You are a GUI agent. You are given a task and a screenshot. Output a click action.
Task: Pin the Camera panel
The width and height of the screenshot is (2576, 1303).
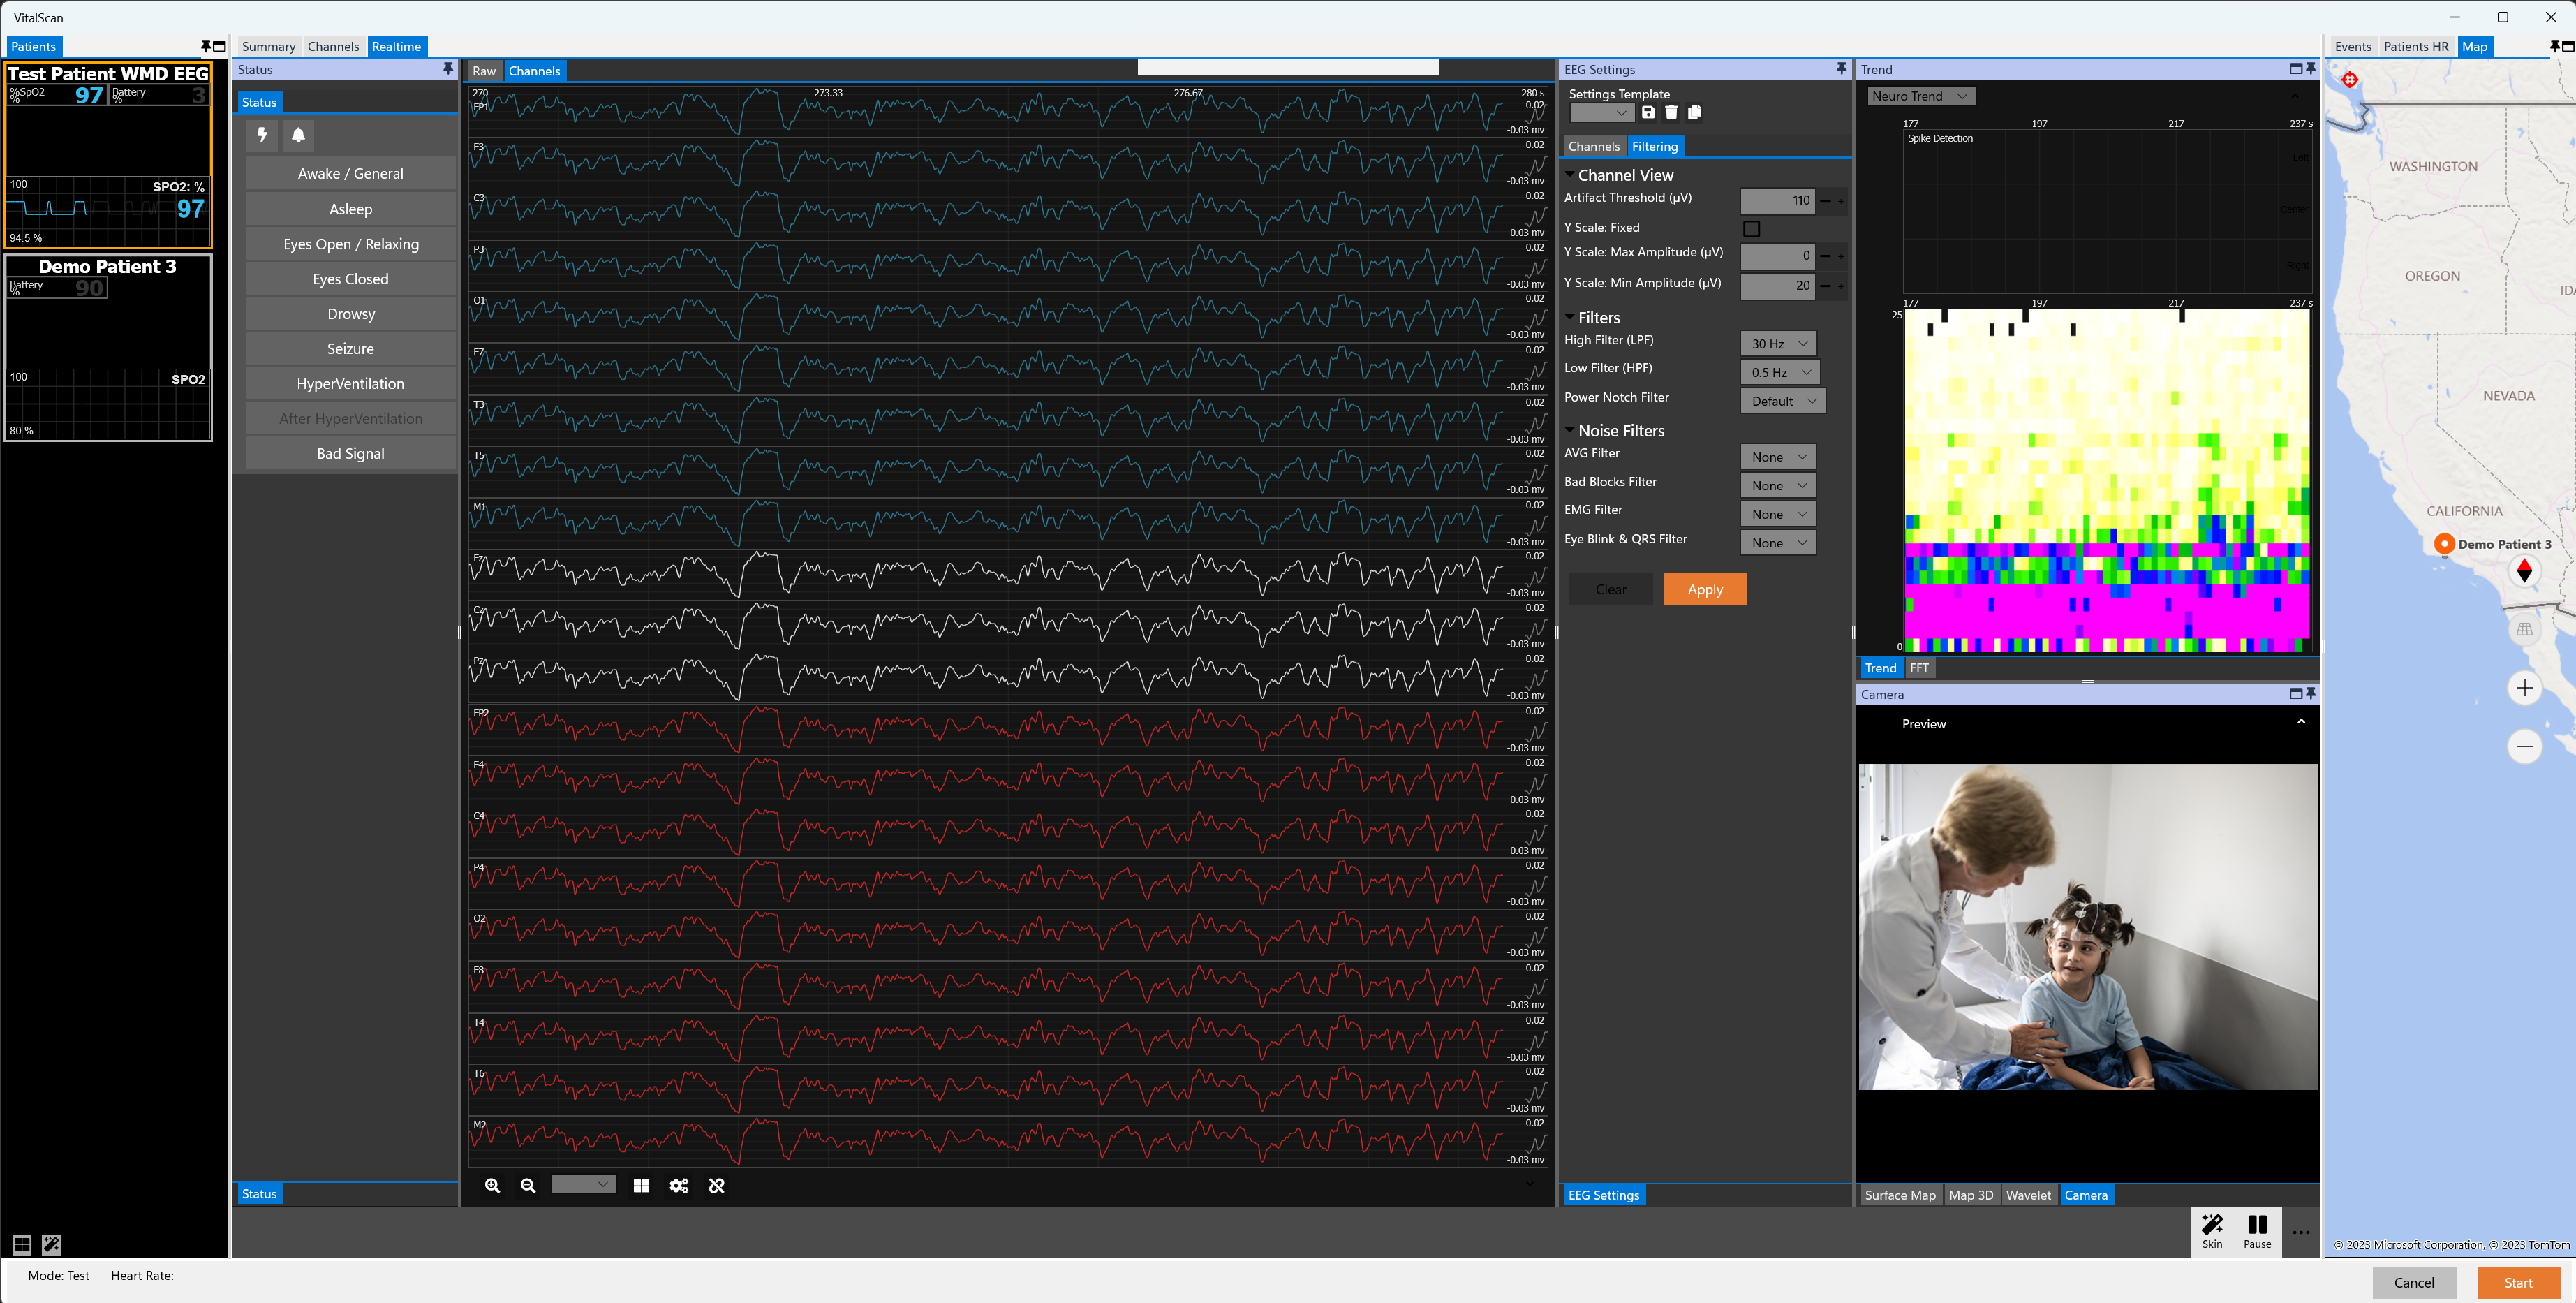2311,693
